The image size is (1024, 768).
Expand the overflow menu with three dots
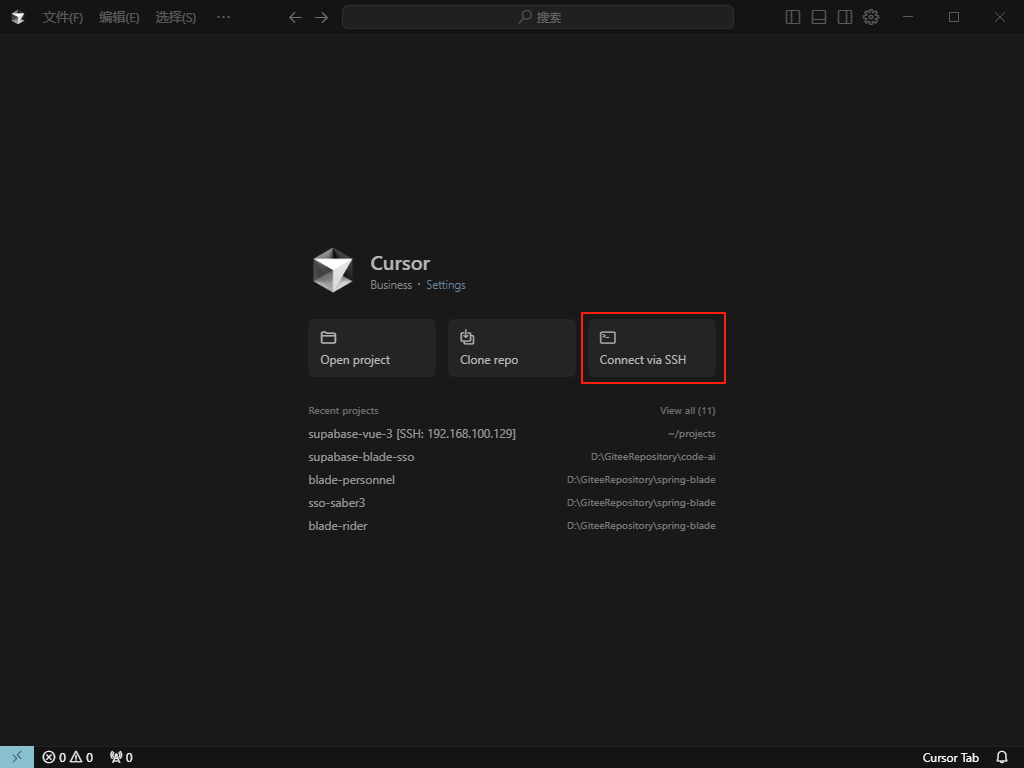point(223,17)
